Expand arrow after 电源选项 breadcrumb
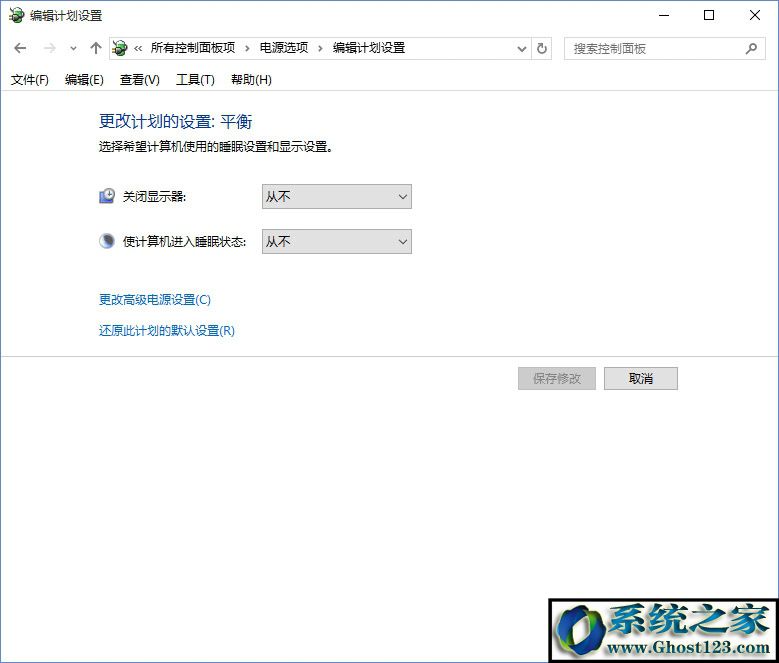 (x=320, y=49)
